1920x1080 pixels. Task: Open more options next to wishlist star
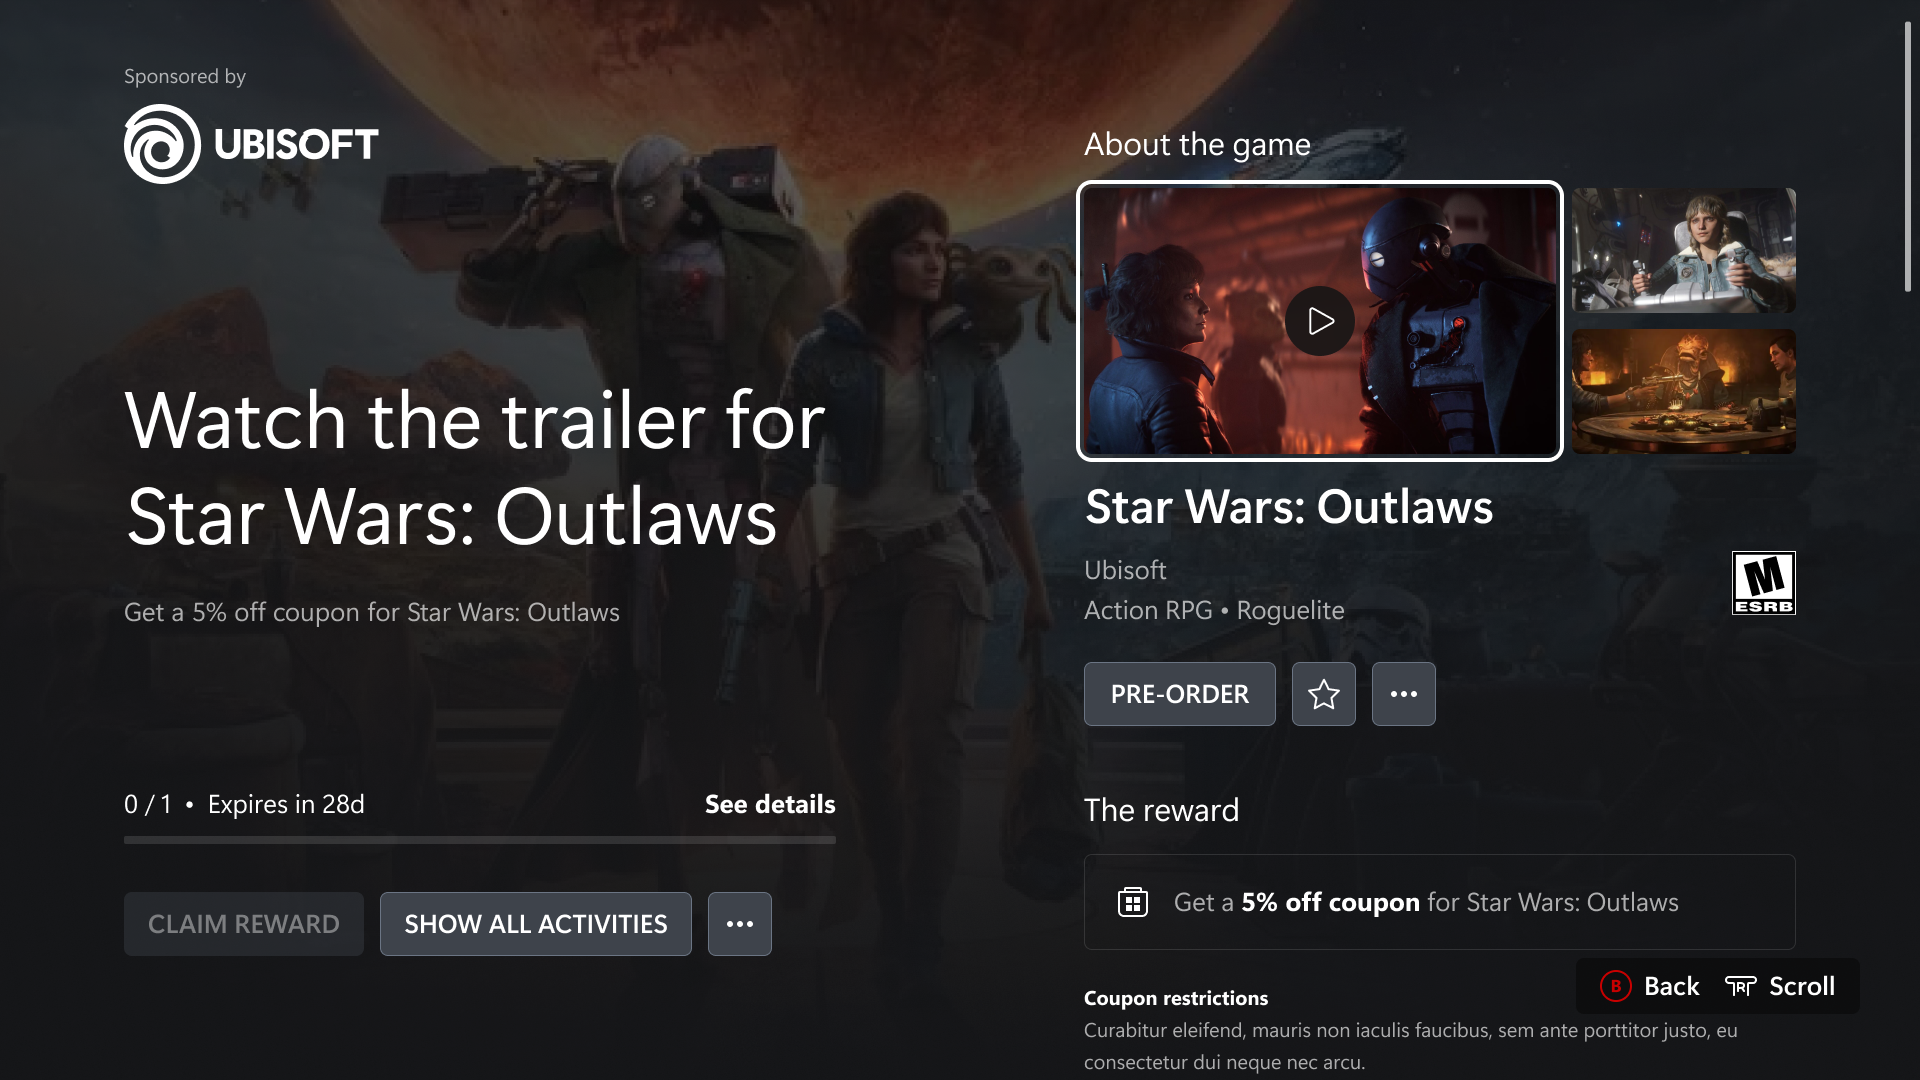[x=1403, y=694]
